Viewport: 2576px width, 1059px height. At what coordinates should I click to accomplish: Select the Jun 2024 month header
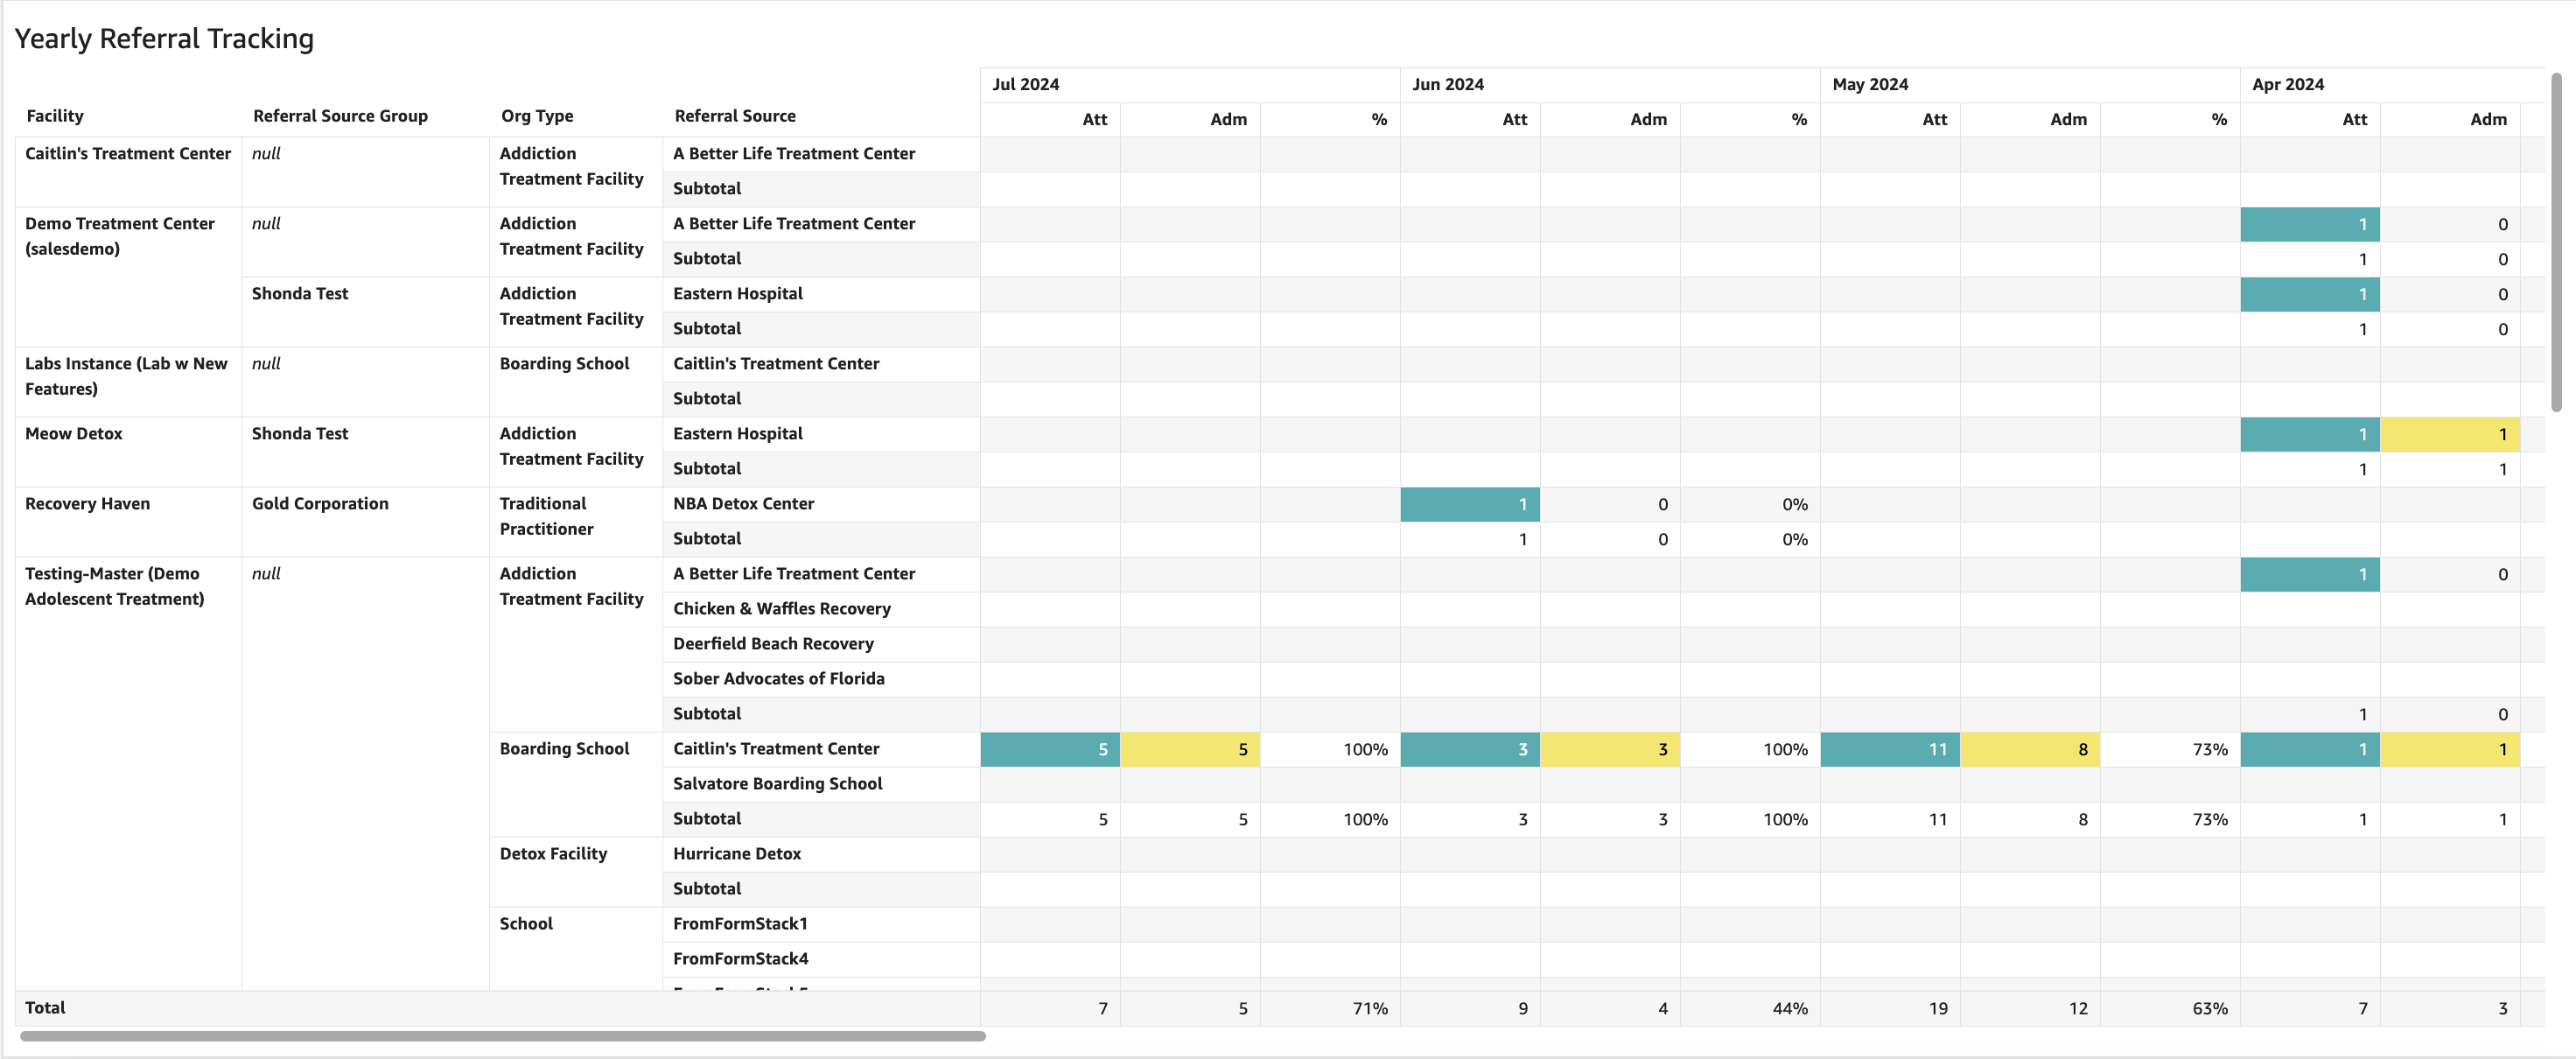point(1447,85)
